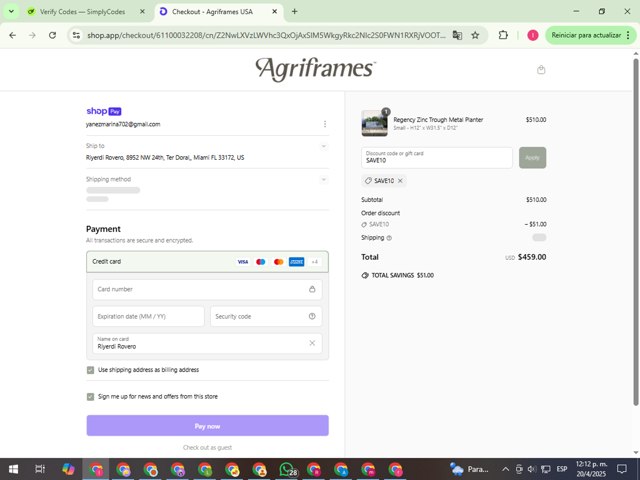Expand the Shipping method section
Image resolution: width=640 pixels, height=480 pixels.
[x=324, y=179]
